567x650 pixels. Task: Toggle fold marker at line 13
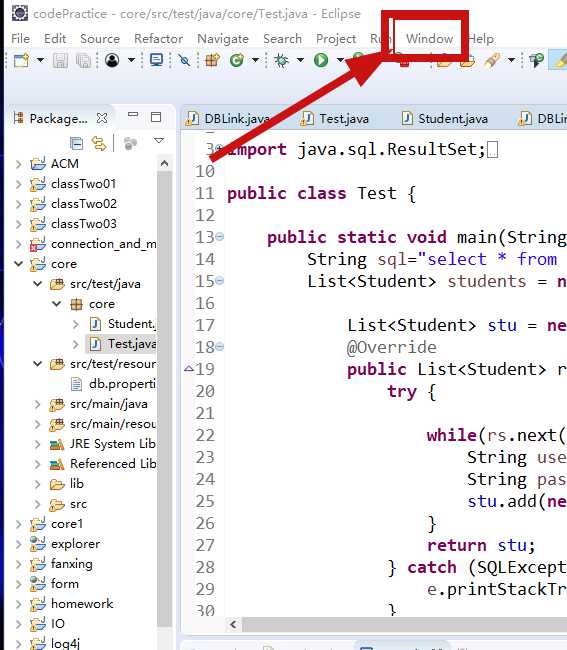click(220, 237)
